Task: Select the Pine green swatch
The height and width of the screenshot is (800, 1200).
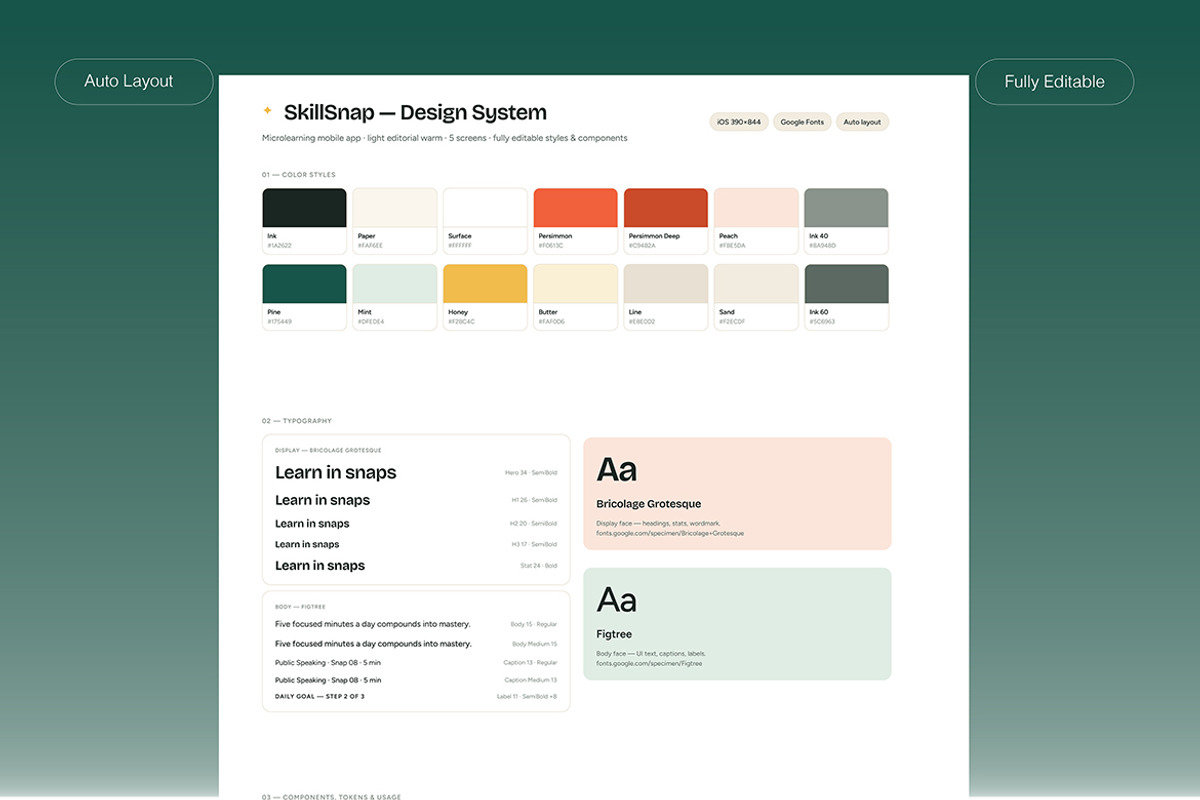Action: 305,284
